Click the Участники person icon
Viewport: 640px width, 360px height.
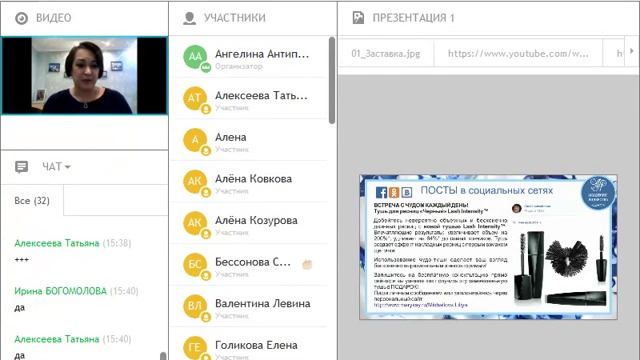coord(189,18)
